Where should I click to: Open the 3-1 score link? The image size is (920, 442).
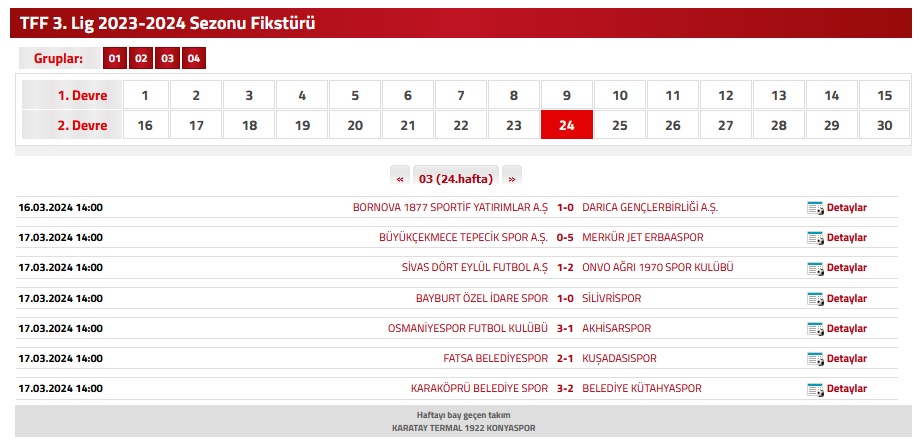(x=565, y=328)
